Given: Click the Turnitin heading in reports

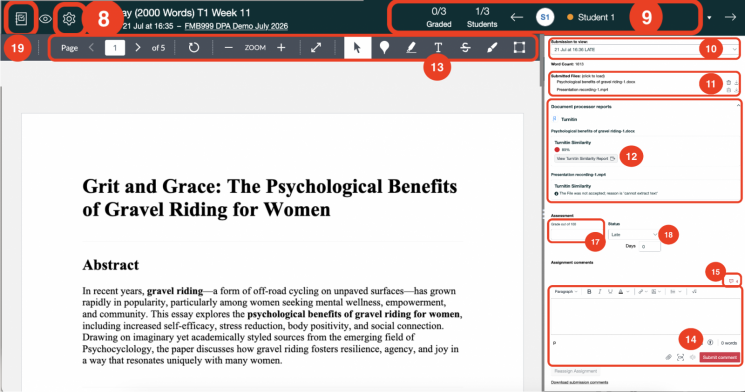Looking at the screenshot, I should 569,119.
